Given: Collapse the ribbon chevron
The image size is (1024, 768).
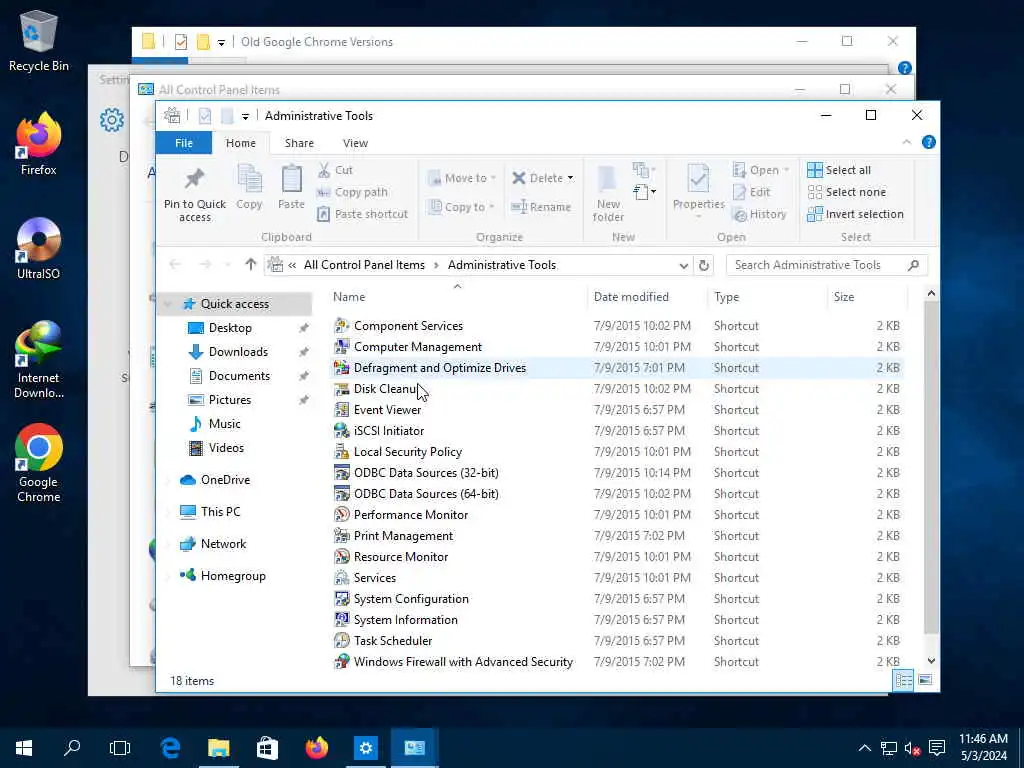Looking at the screenshot, I should [x=906, y=142].
